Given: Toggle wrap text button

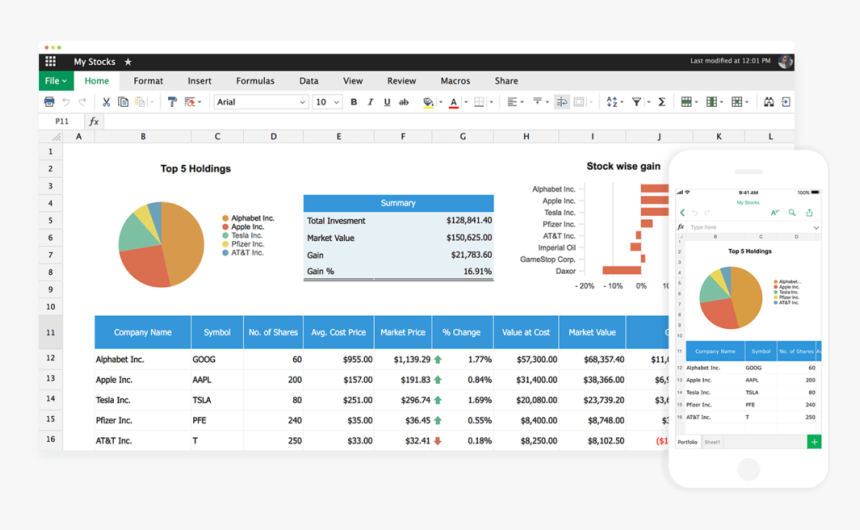Looking at the screenshot, I should [562, 102].
